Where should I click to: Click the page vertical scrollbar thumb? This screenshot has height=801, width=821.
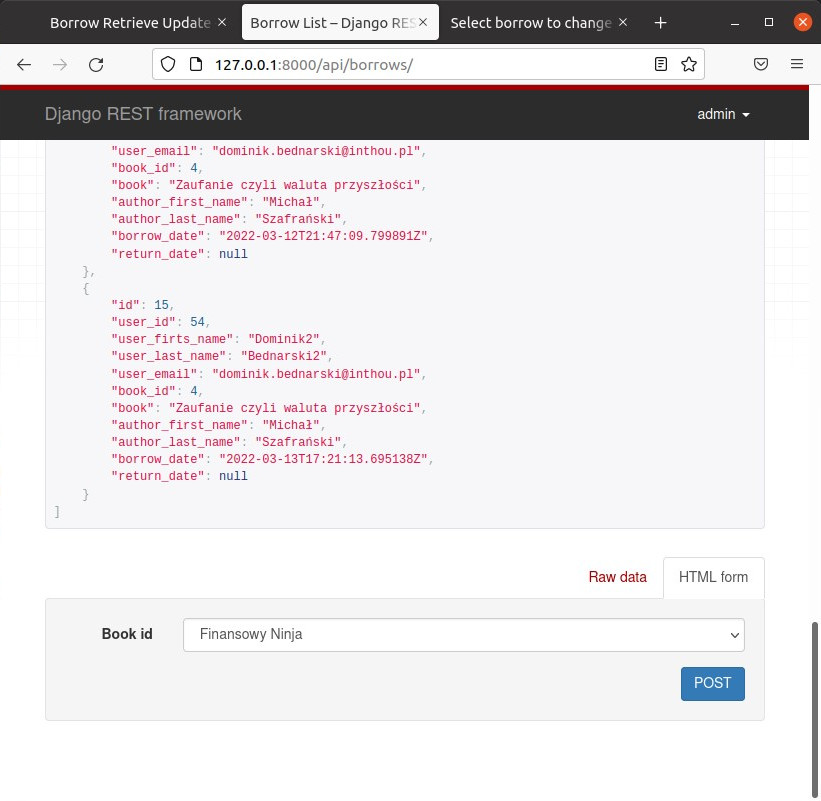815,700
